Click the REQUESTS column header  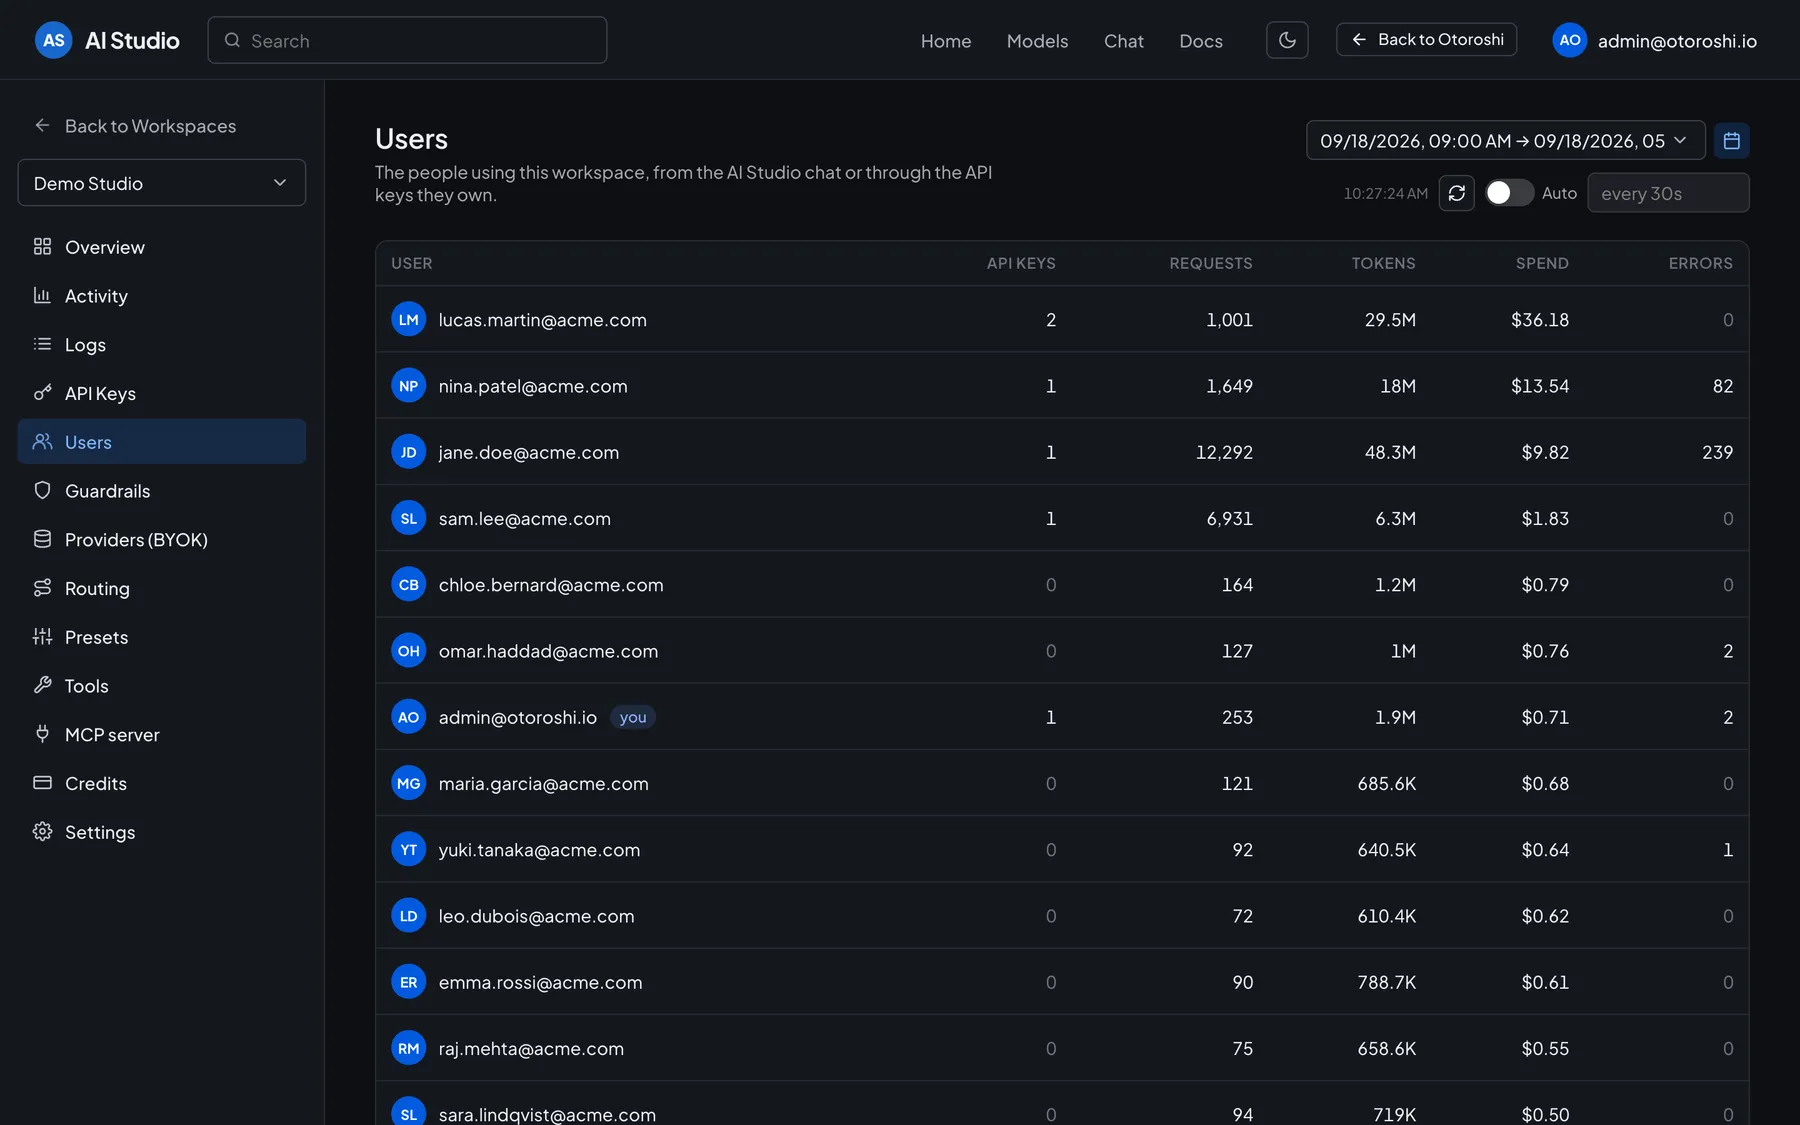pos(1211,263)
